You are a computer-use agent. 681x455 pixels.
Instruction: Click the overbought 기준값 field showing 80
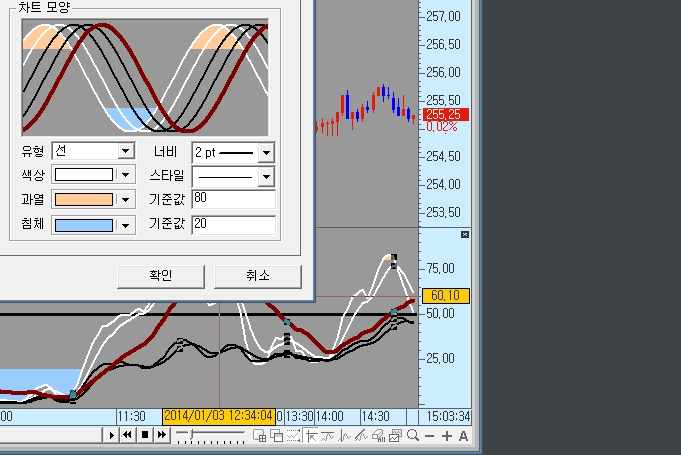pos(233,199)
